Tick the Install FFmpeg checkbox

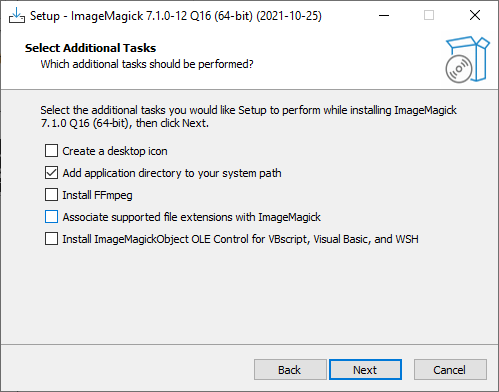[51, 195]
